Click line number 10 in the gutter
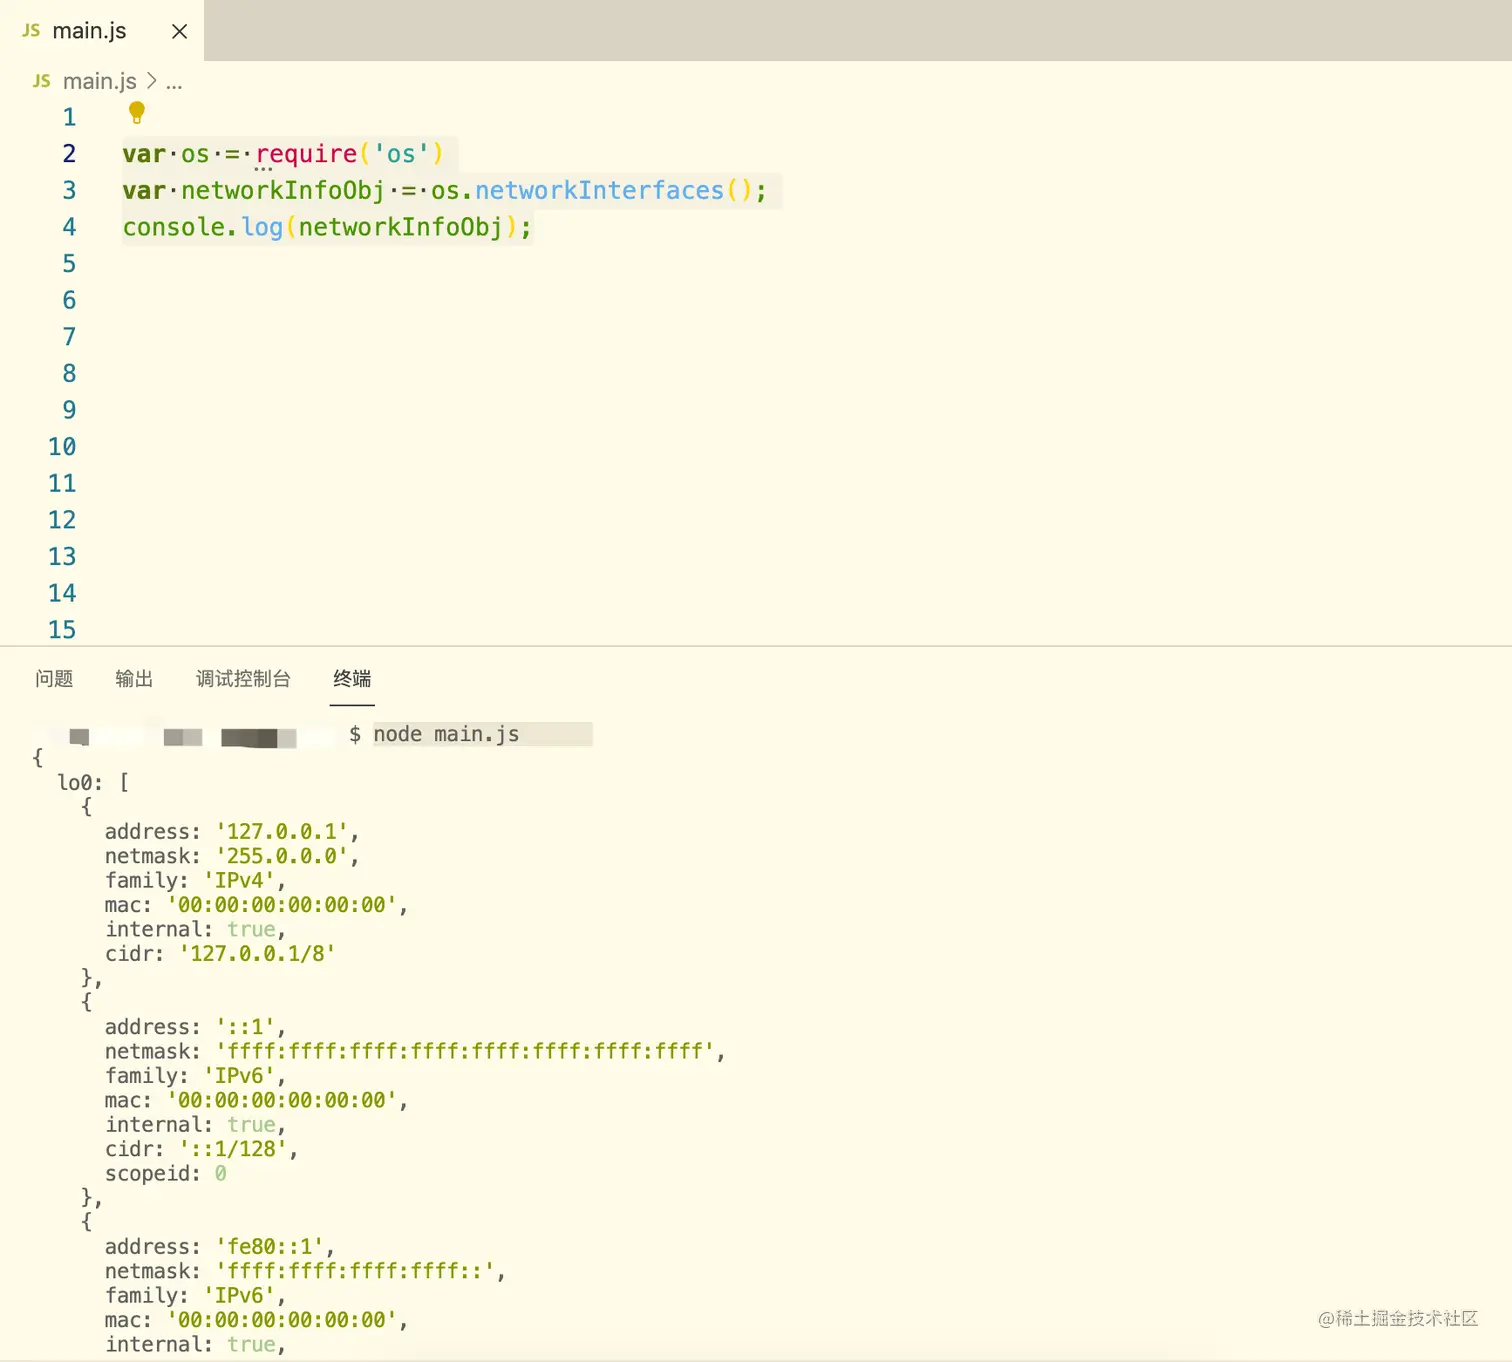The width and height of the screenshot is (1512, 1362). click(x=62, y=447)
